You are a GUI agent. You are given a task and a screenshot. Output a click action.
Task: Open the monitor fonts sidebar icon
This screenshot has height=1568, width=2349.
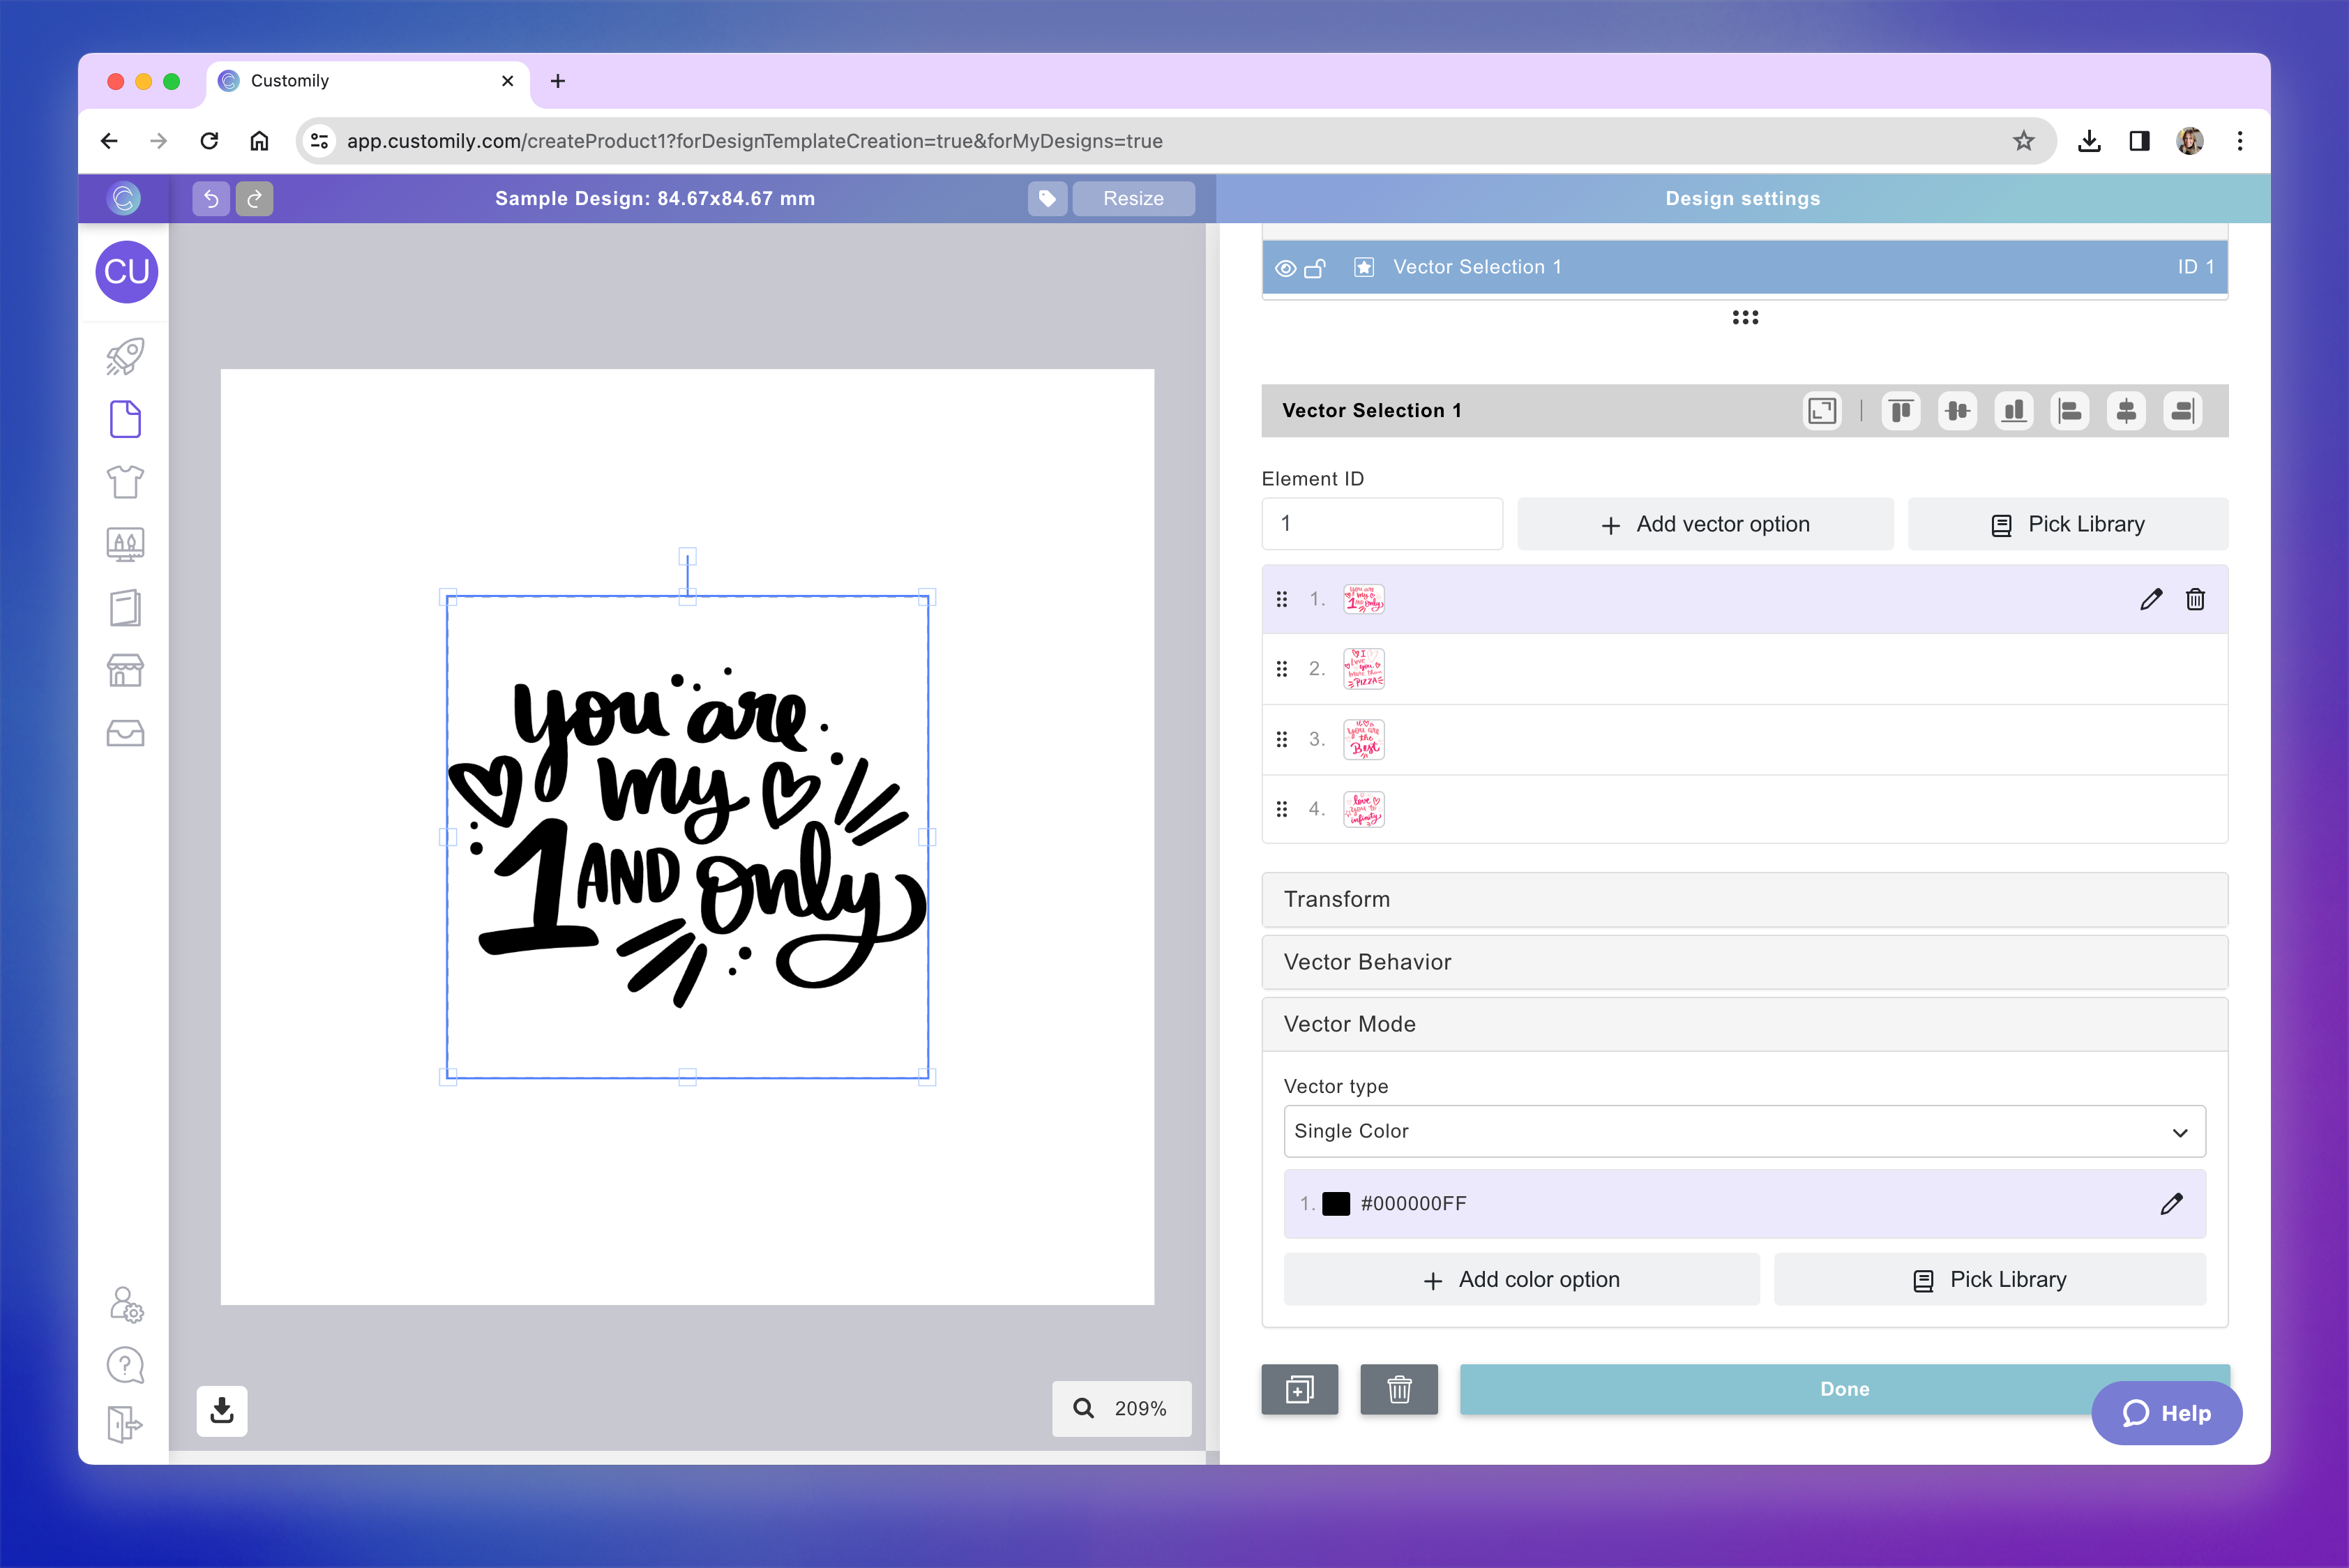tap(125, 545)
